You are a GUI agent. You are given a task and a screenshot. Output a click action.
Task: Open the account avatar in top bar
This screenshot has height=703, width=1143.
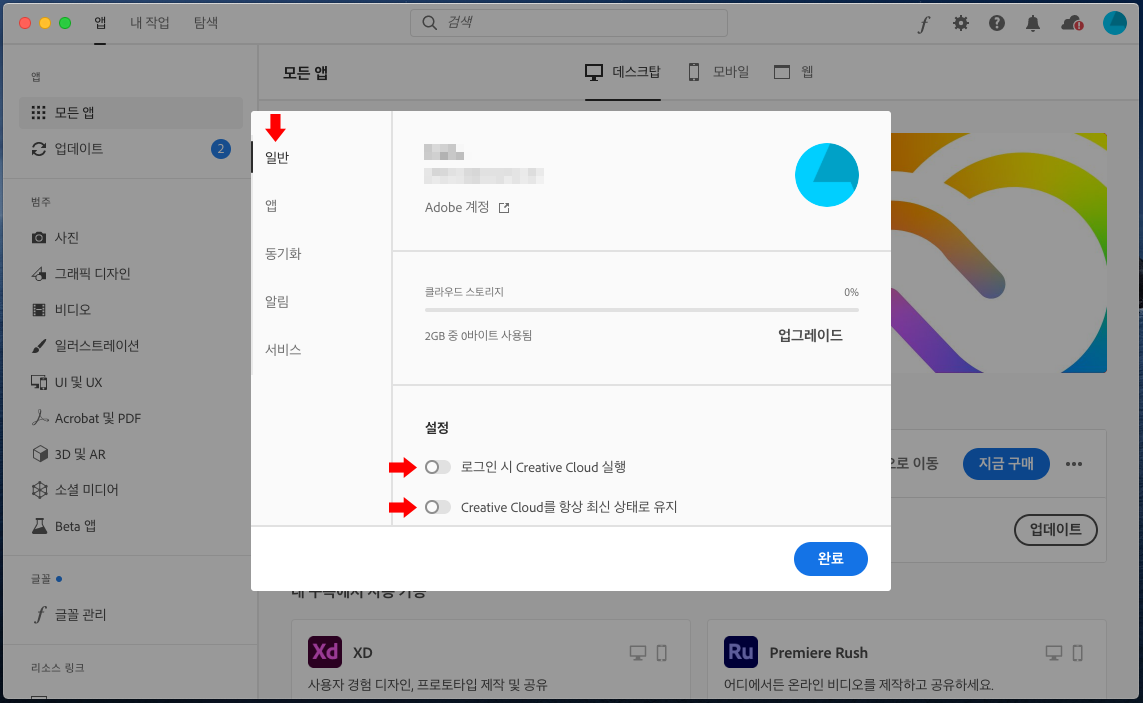coord(1115,23)
